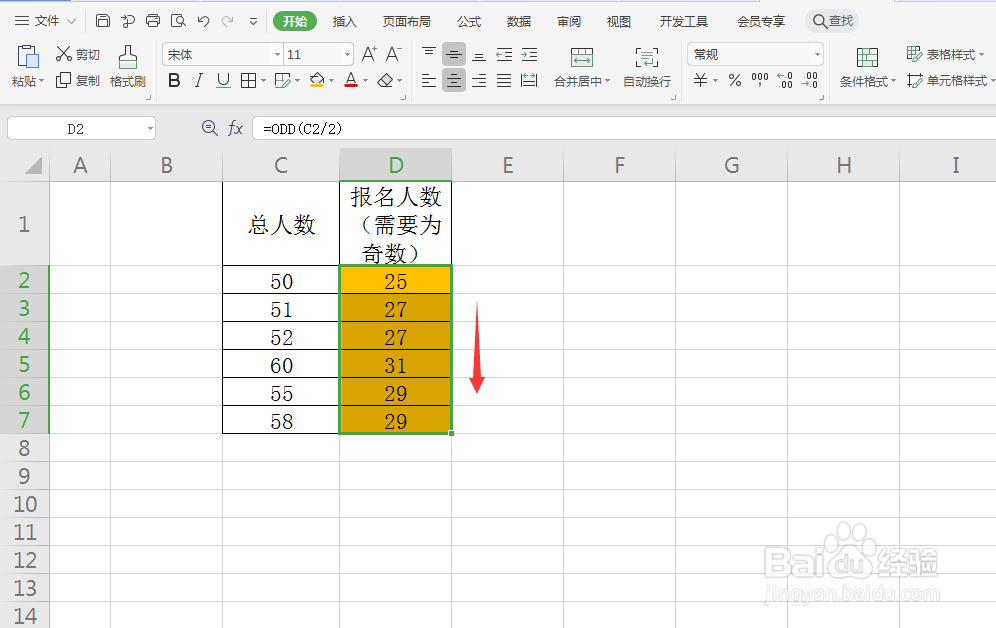Select the Format Painter (格式刷) brush
996x628 pixels.
tap(128, 66)
